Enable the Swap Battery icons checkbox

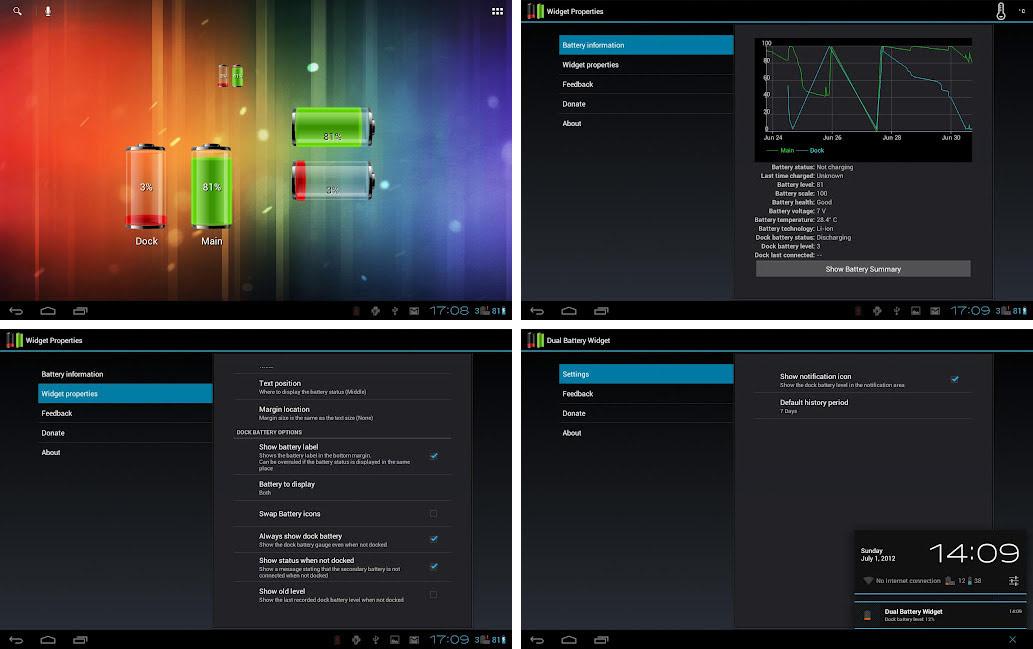pos(433,514)
